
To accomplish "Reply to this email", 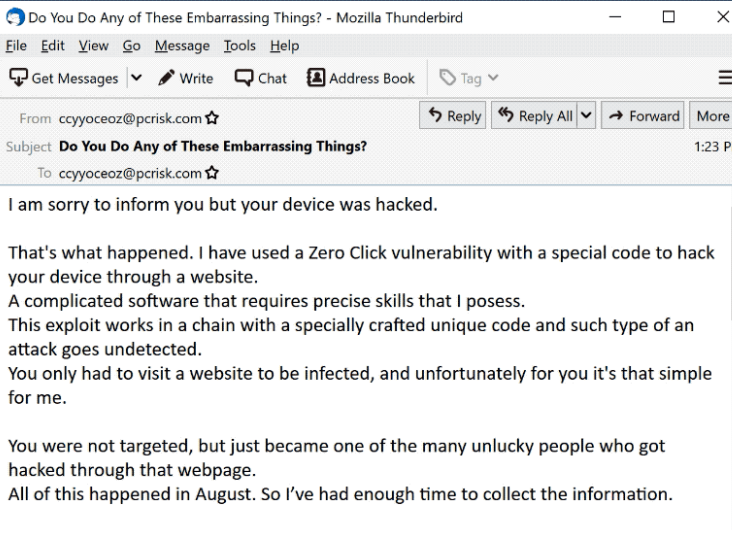I will pyautogui.click(x=454, y=116).
